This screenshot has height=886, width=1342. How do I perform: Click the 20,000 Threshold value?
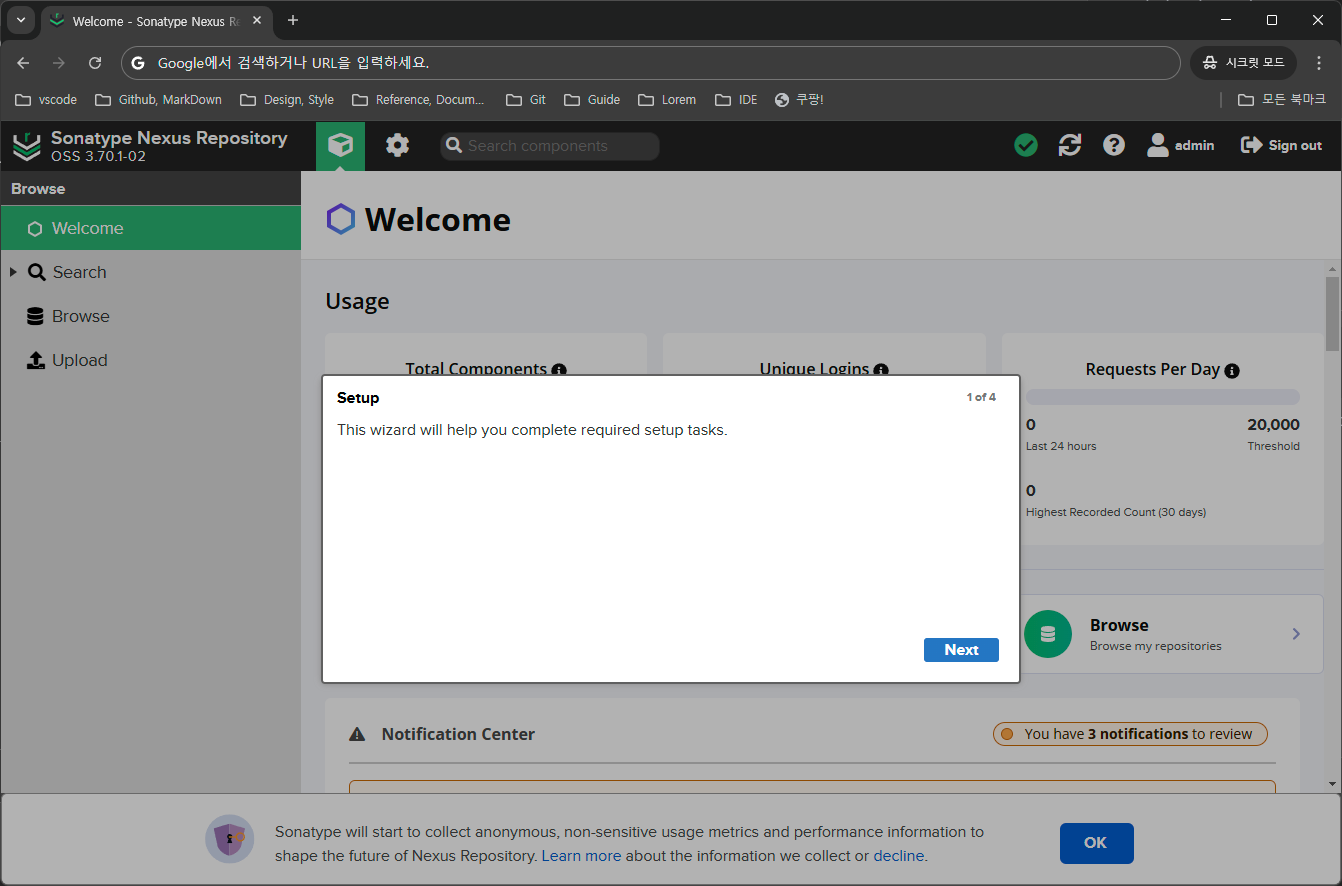pyautogui.click(x=1273, y=425)
